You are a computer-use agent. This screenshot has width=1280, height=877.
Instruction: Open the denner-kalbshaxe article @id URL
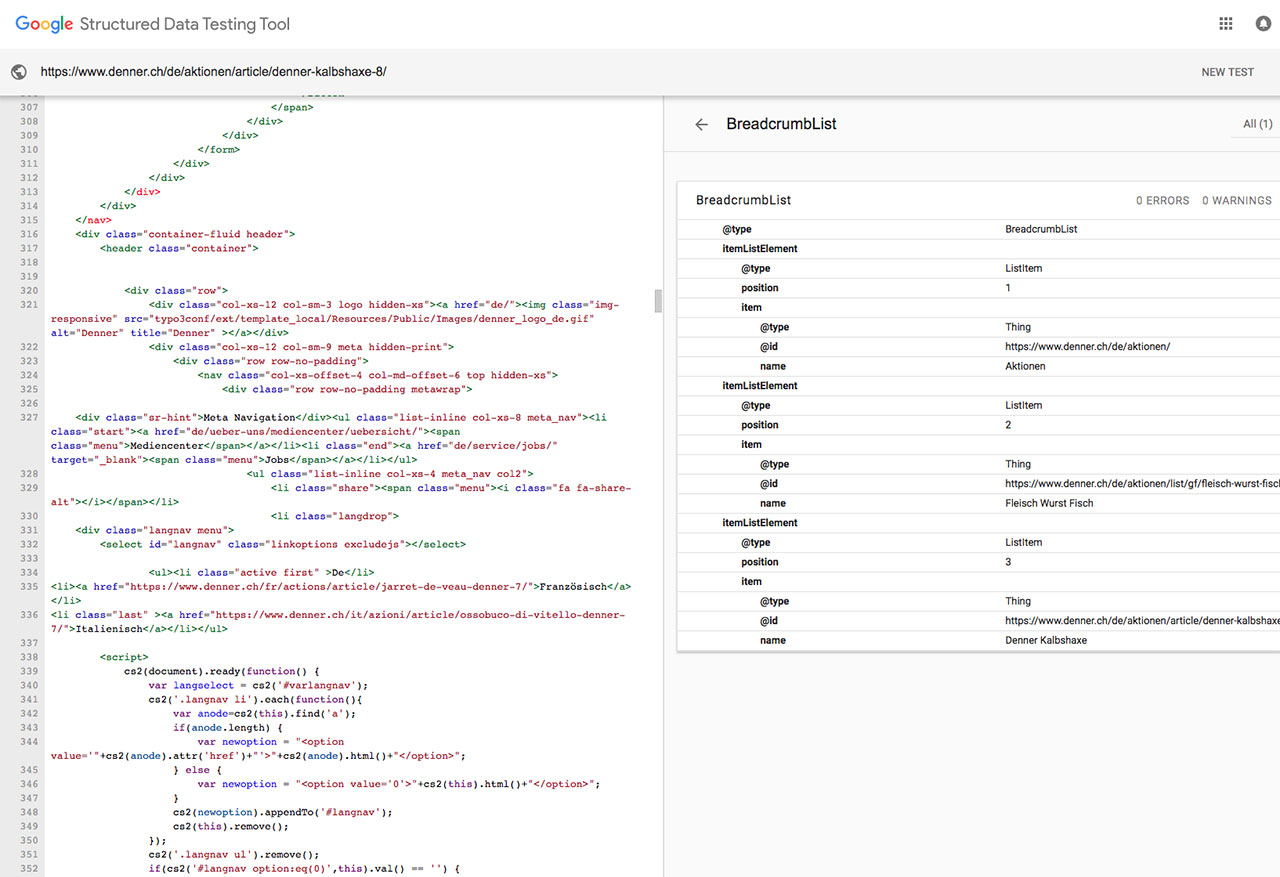point(1142,621)
